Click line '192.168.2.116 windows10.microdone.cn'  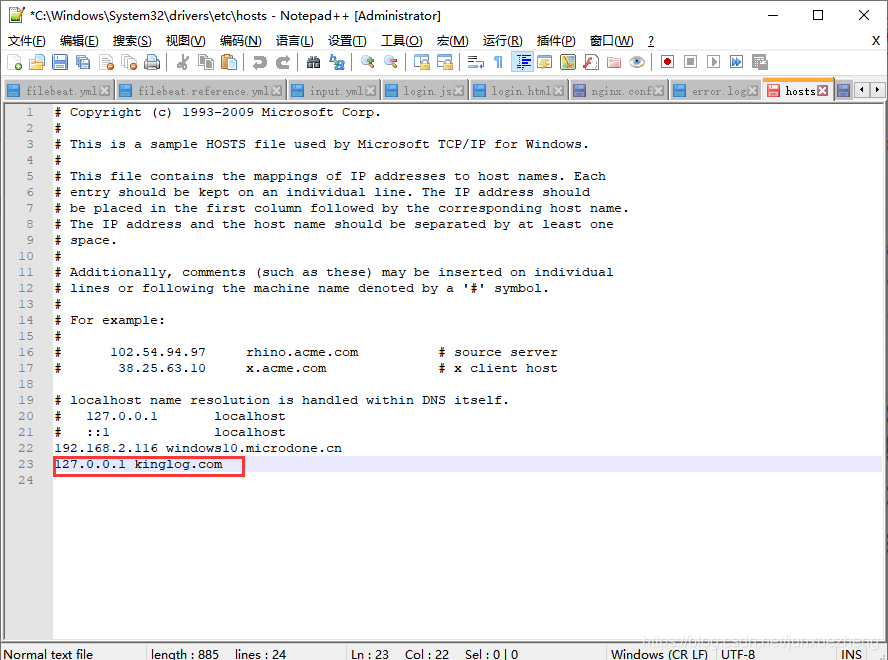[198, 448]
